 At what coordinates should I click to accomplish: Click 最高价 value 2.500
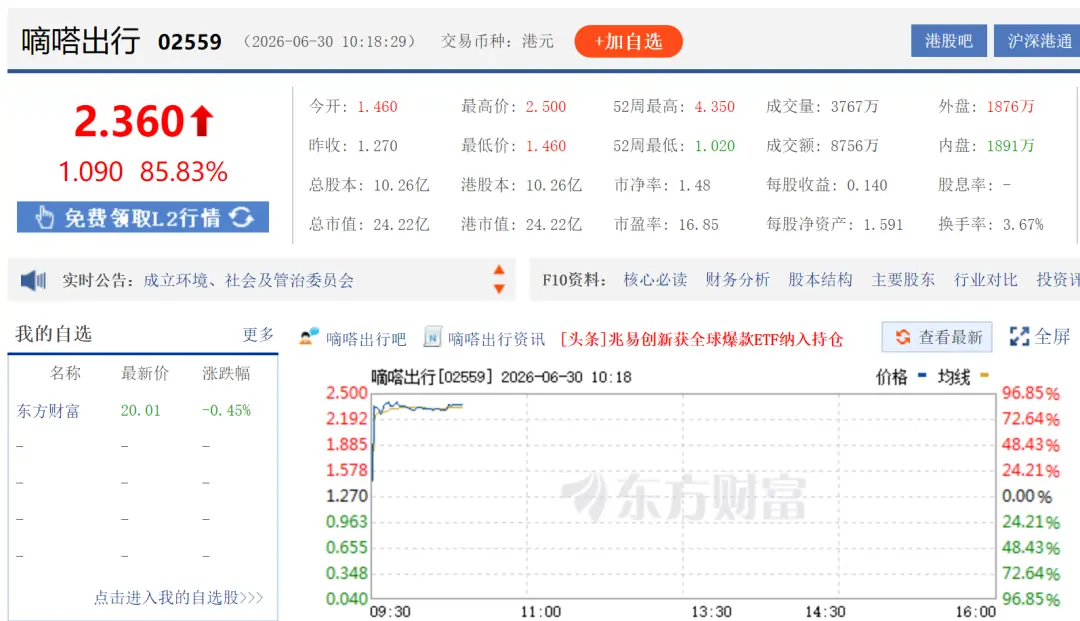click(546, 107)
